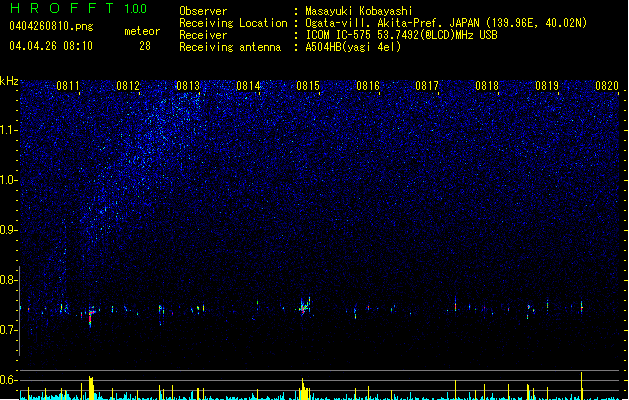This screenshot has height=400, width=629.
Task: Click the kHz axis unit label
Action: coord(9,81)
